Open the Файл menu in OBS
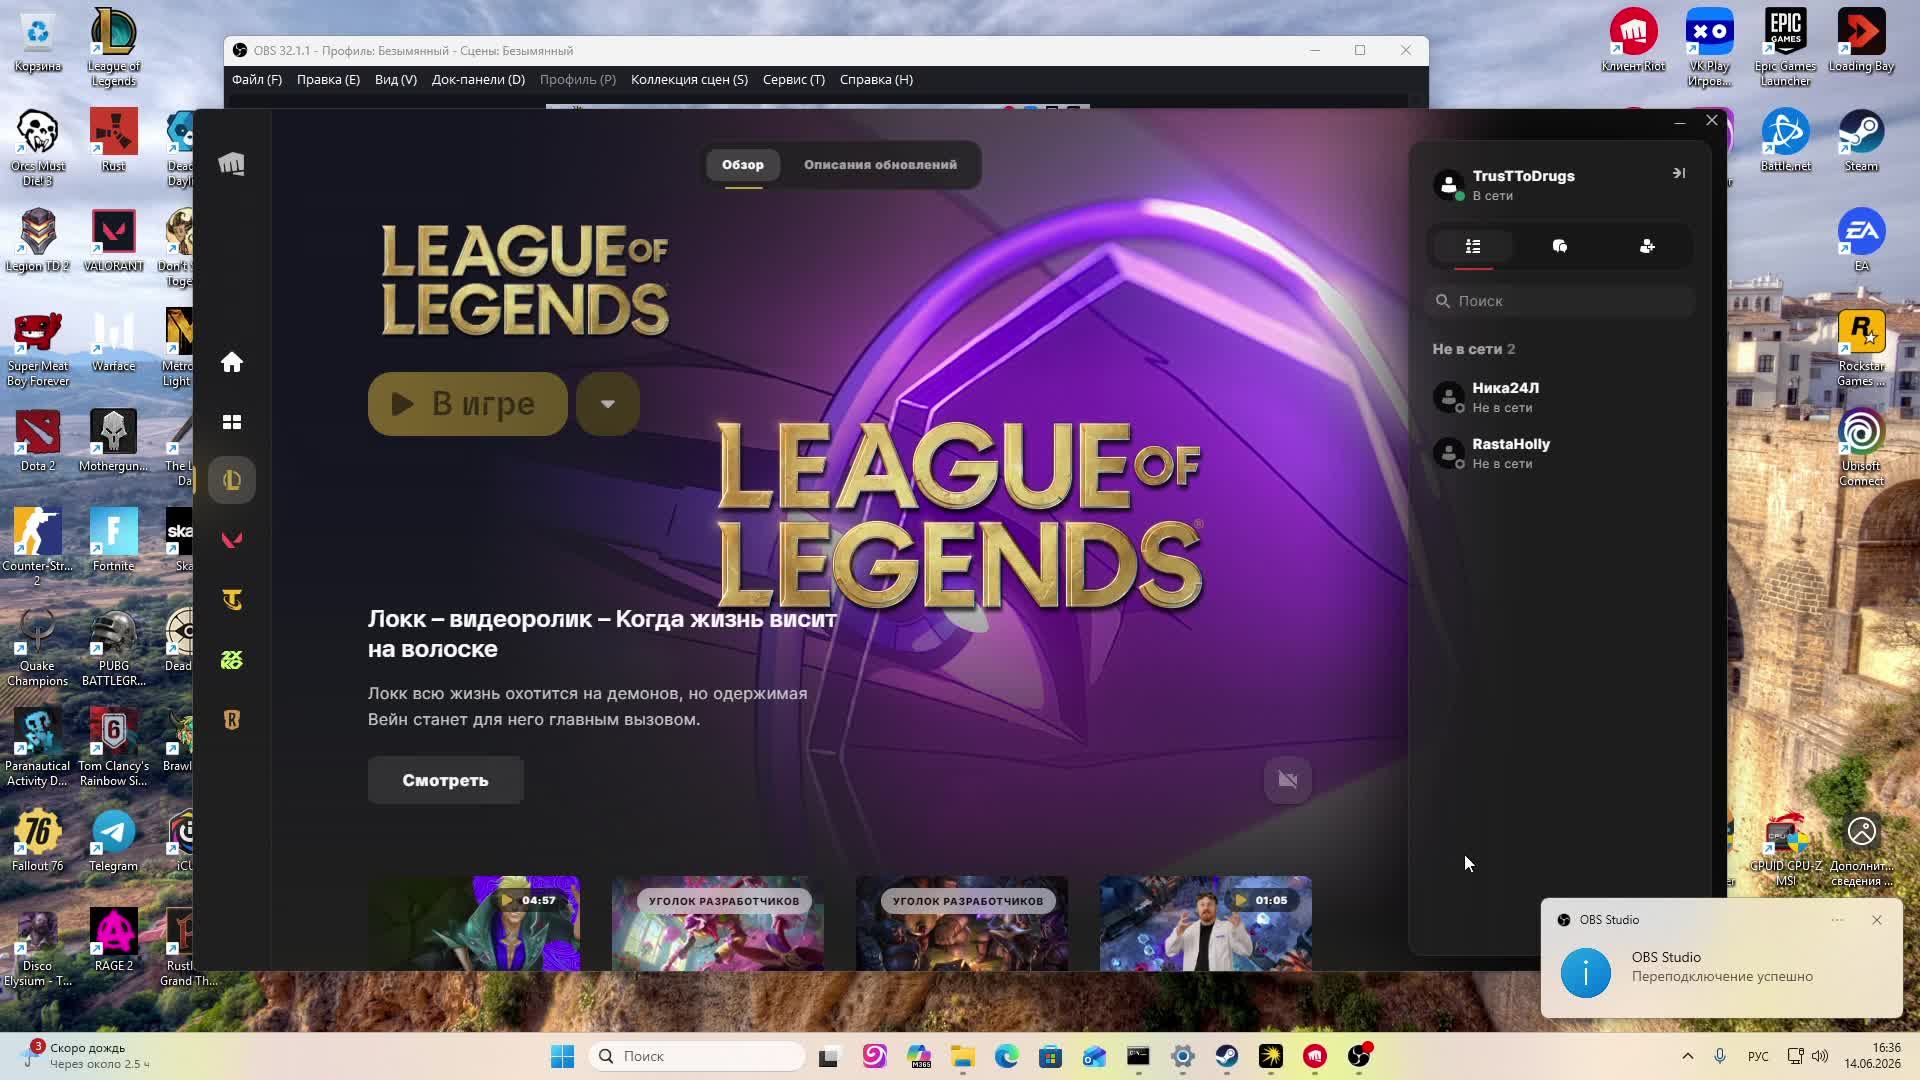This screenshot has height=1080, width=1920. (257, 80)
